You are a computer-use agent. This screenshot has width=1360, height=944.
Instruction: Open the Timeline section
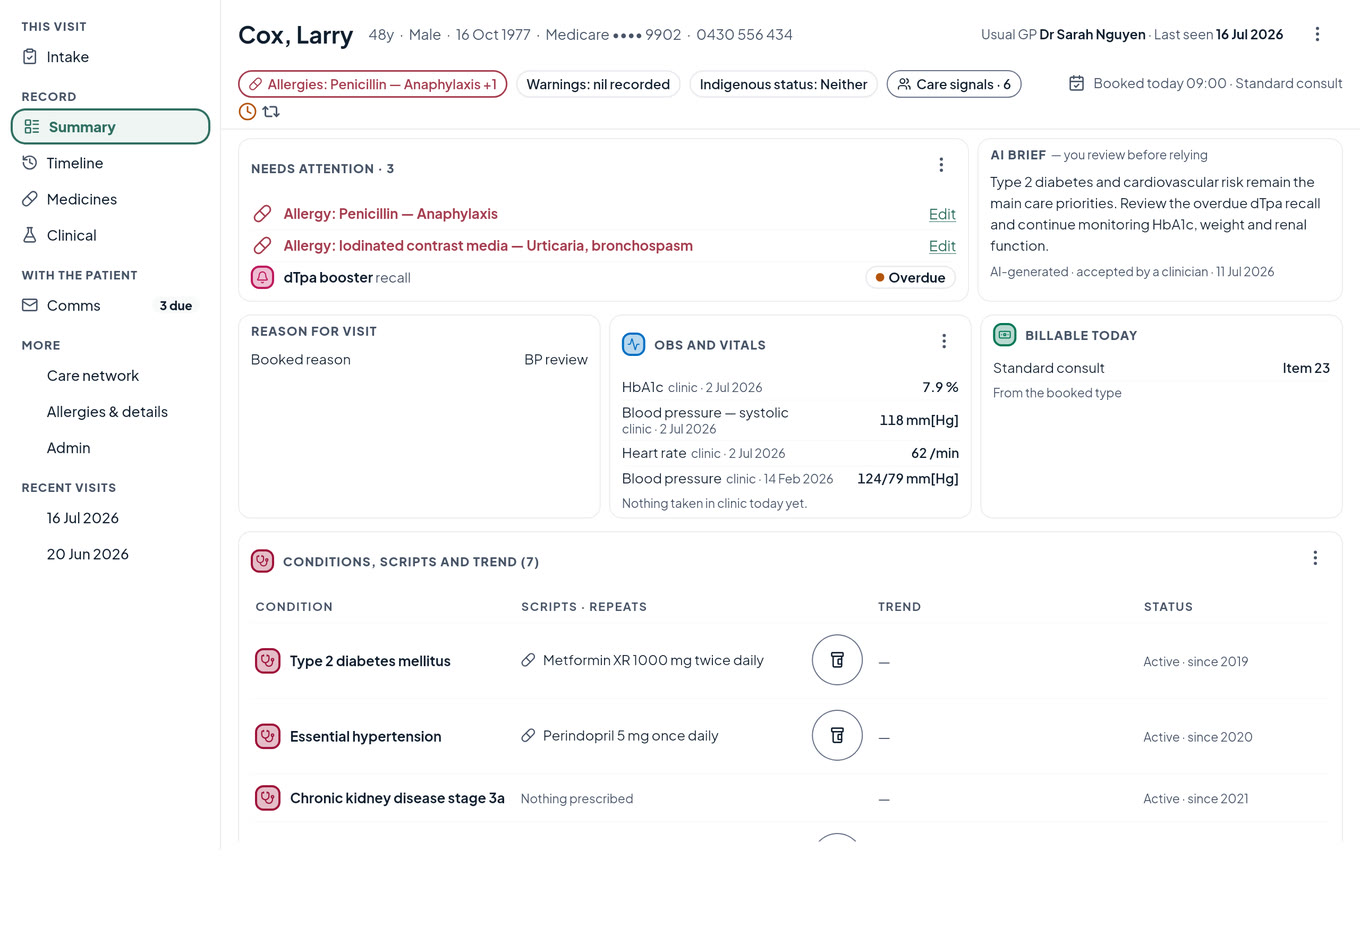110,163
